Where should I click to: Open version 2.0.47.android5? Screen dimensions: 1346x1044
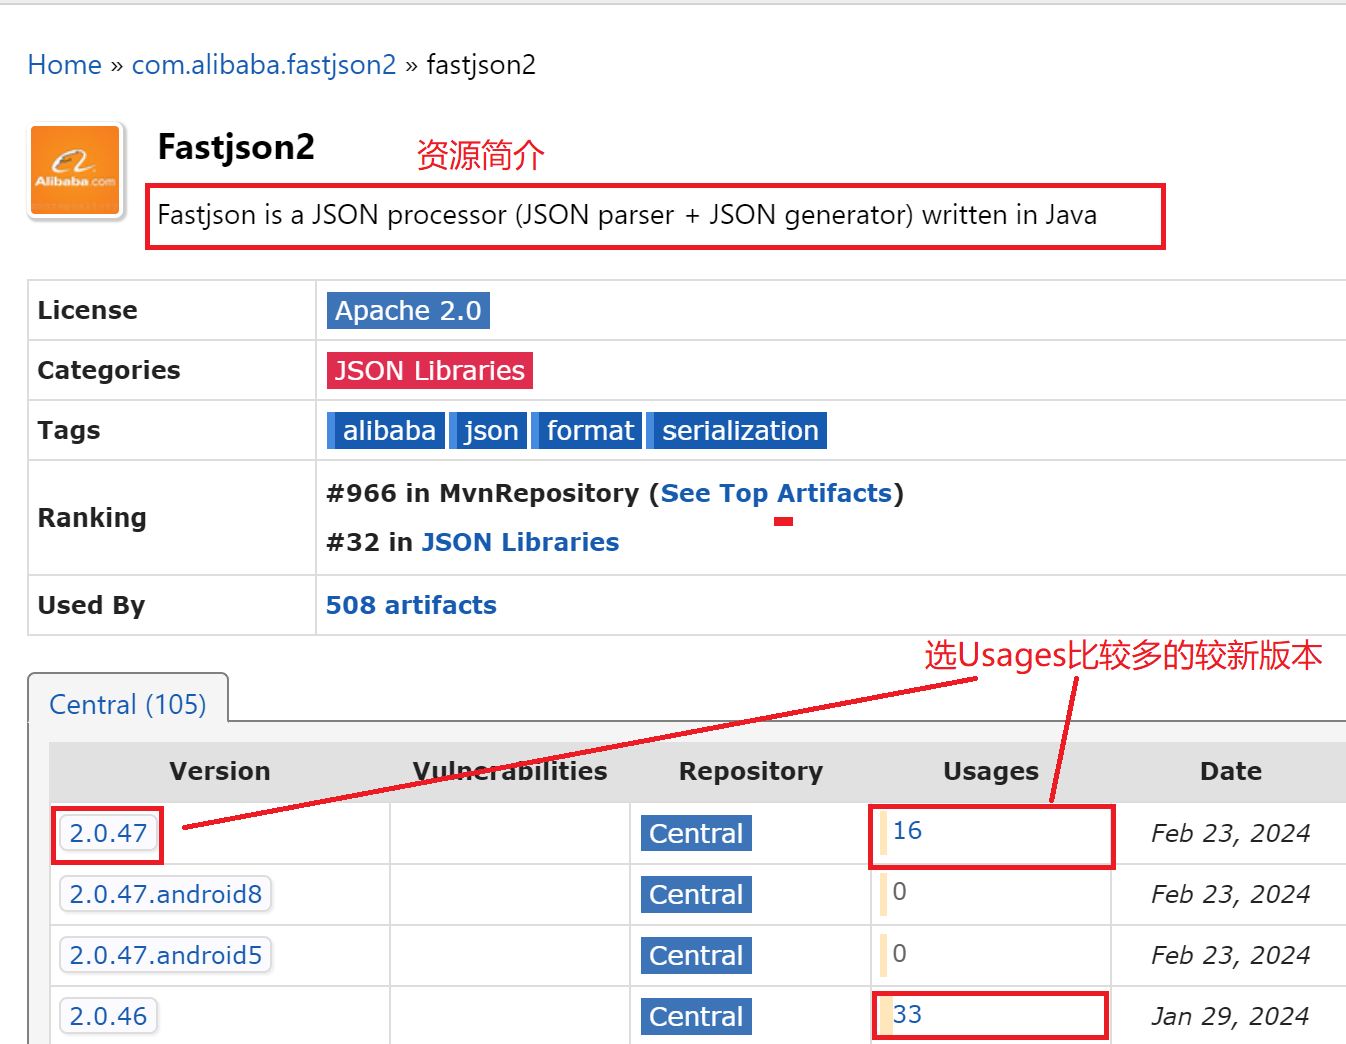(x=166, y=955)
